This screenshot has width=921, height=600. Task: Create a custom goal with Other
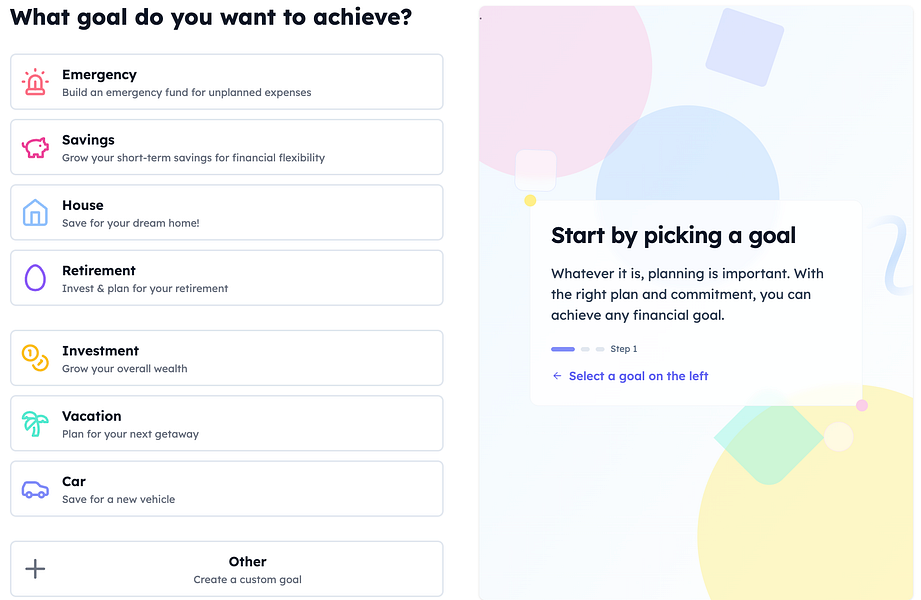point(227,569)
